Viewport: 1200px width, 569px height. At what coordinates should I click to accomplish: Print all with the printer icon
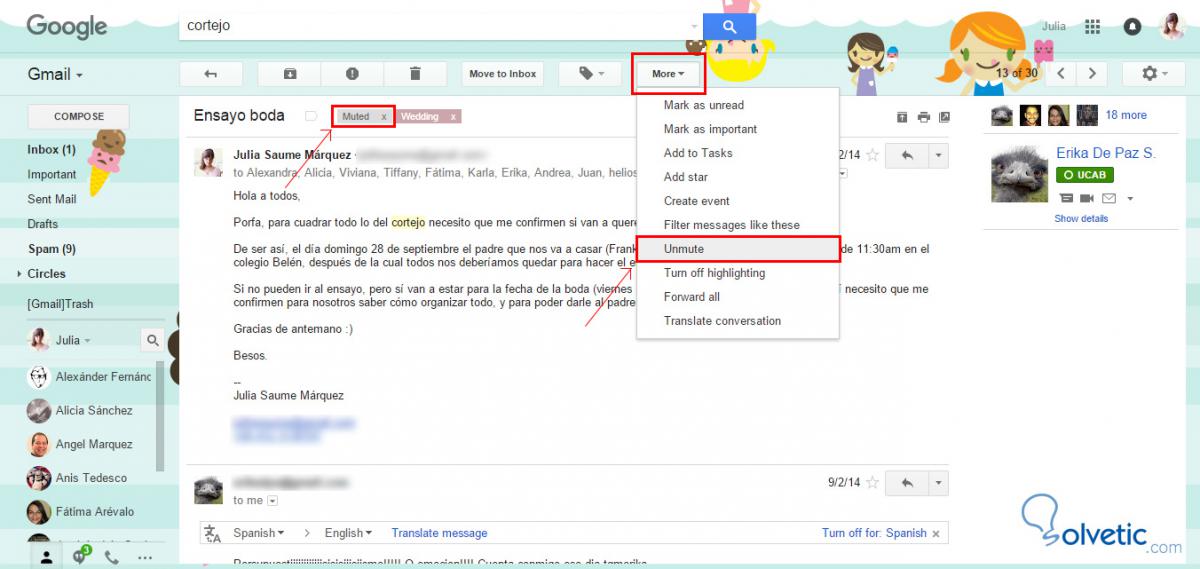point(923,117)
